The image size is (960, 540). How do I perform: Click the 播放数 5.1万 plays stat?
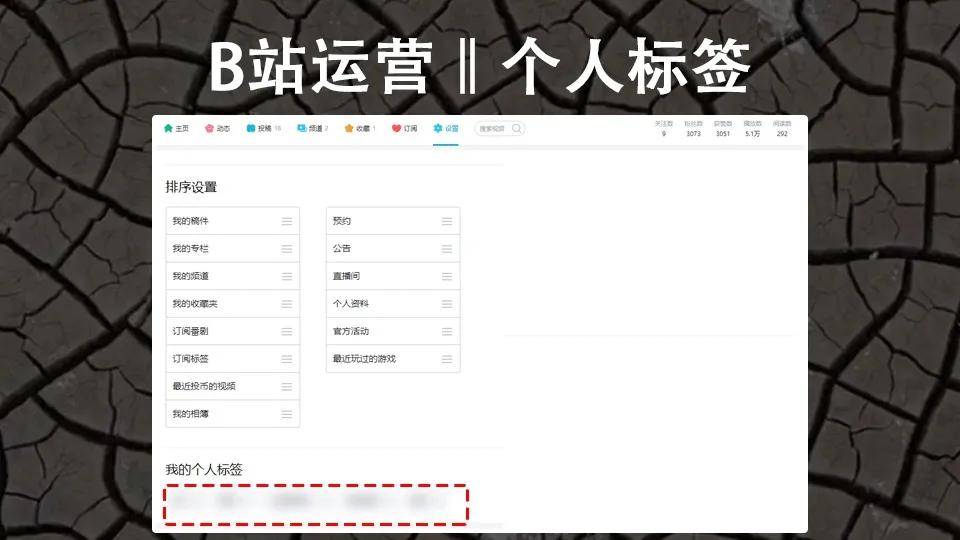(752, 129)
